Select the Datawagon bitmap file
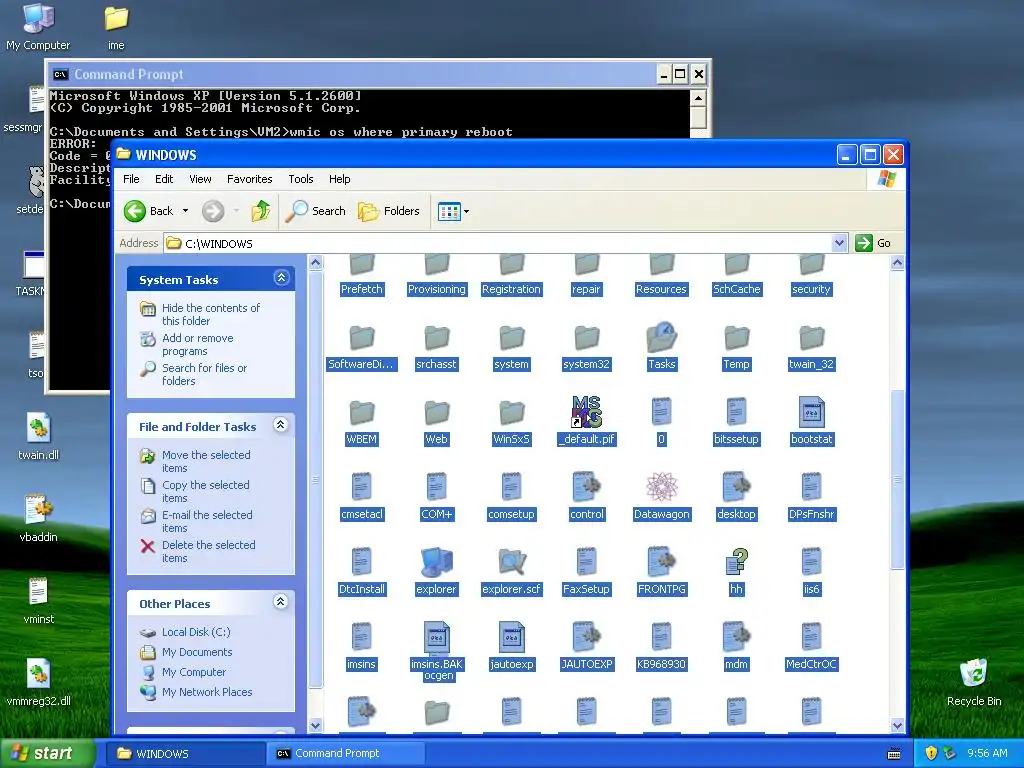The width and height of the screenshot is (1024, 768). pyautogui.click(x=662, y=487)
